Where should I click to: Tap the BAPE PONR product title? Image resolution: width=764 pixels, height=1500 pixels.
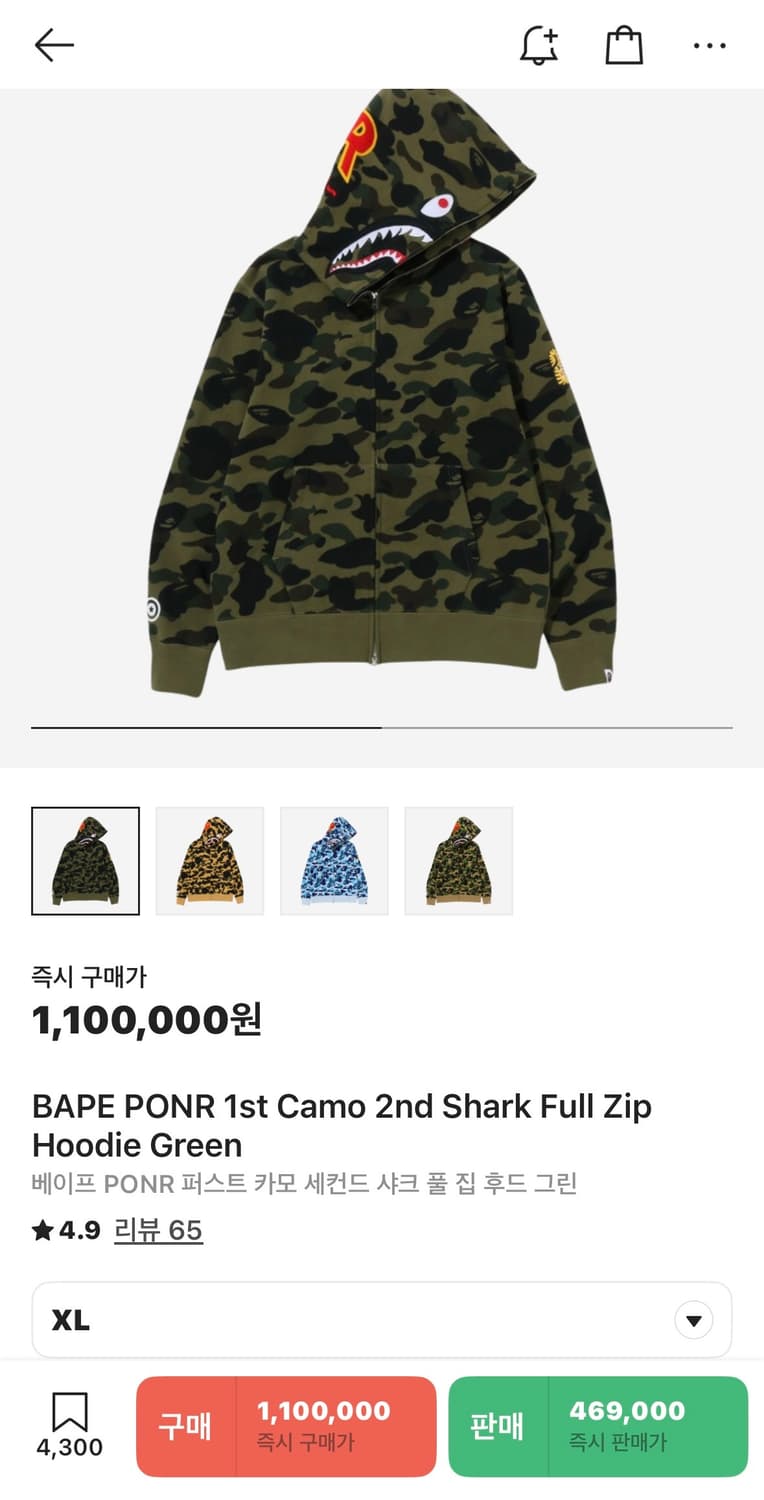(x=342, y=1126)
